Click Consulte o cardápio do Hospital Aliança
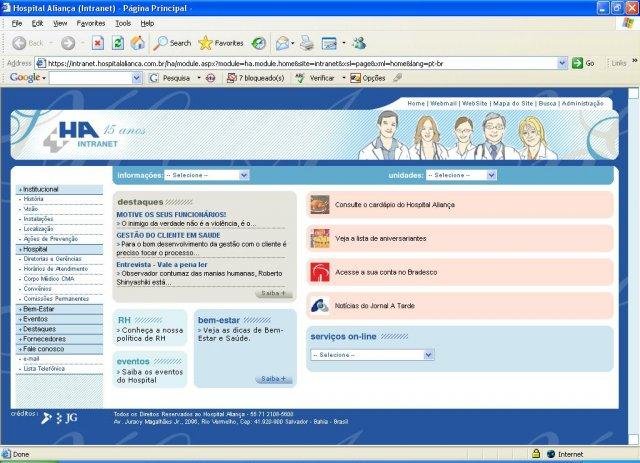This screenshot has width=640, height=463. pyautogui.click(x=395, y=205)
